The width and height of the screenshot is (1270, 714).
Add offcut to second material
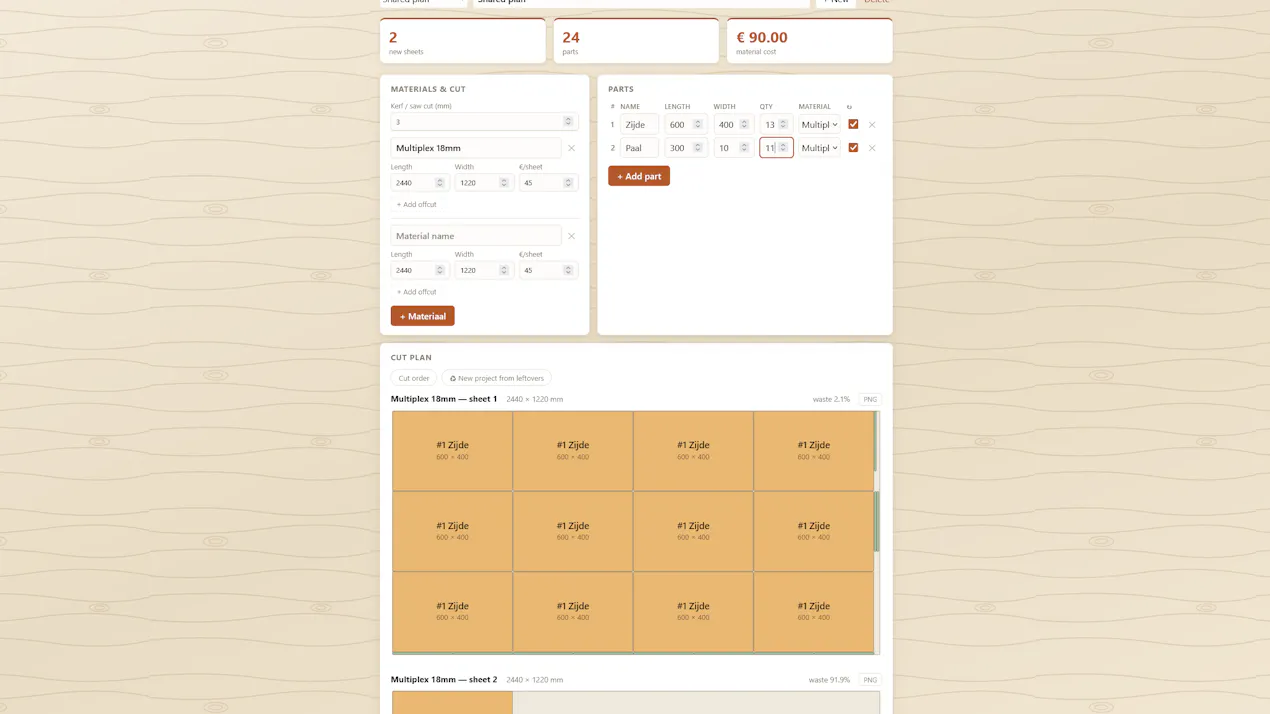pyautogui.click(x=416, y=292)
